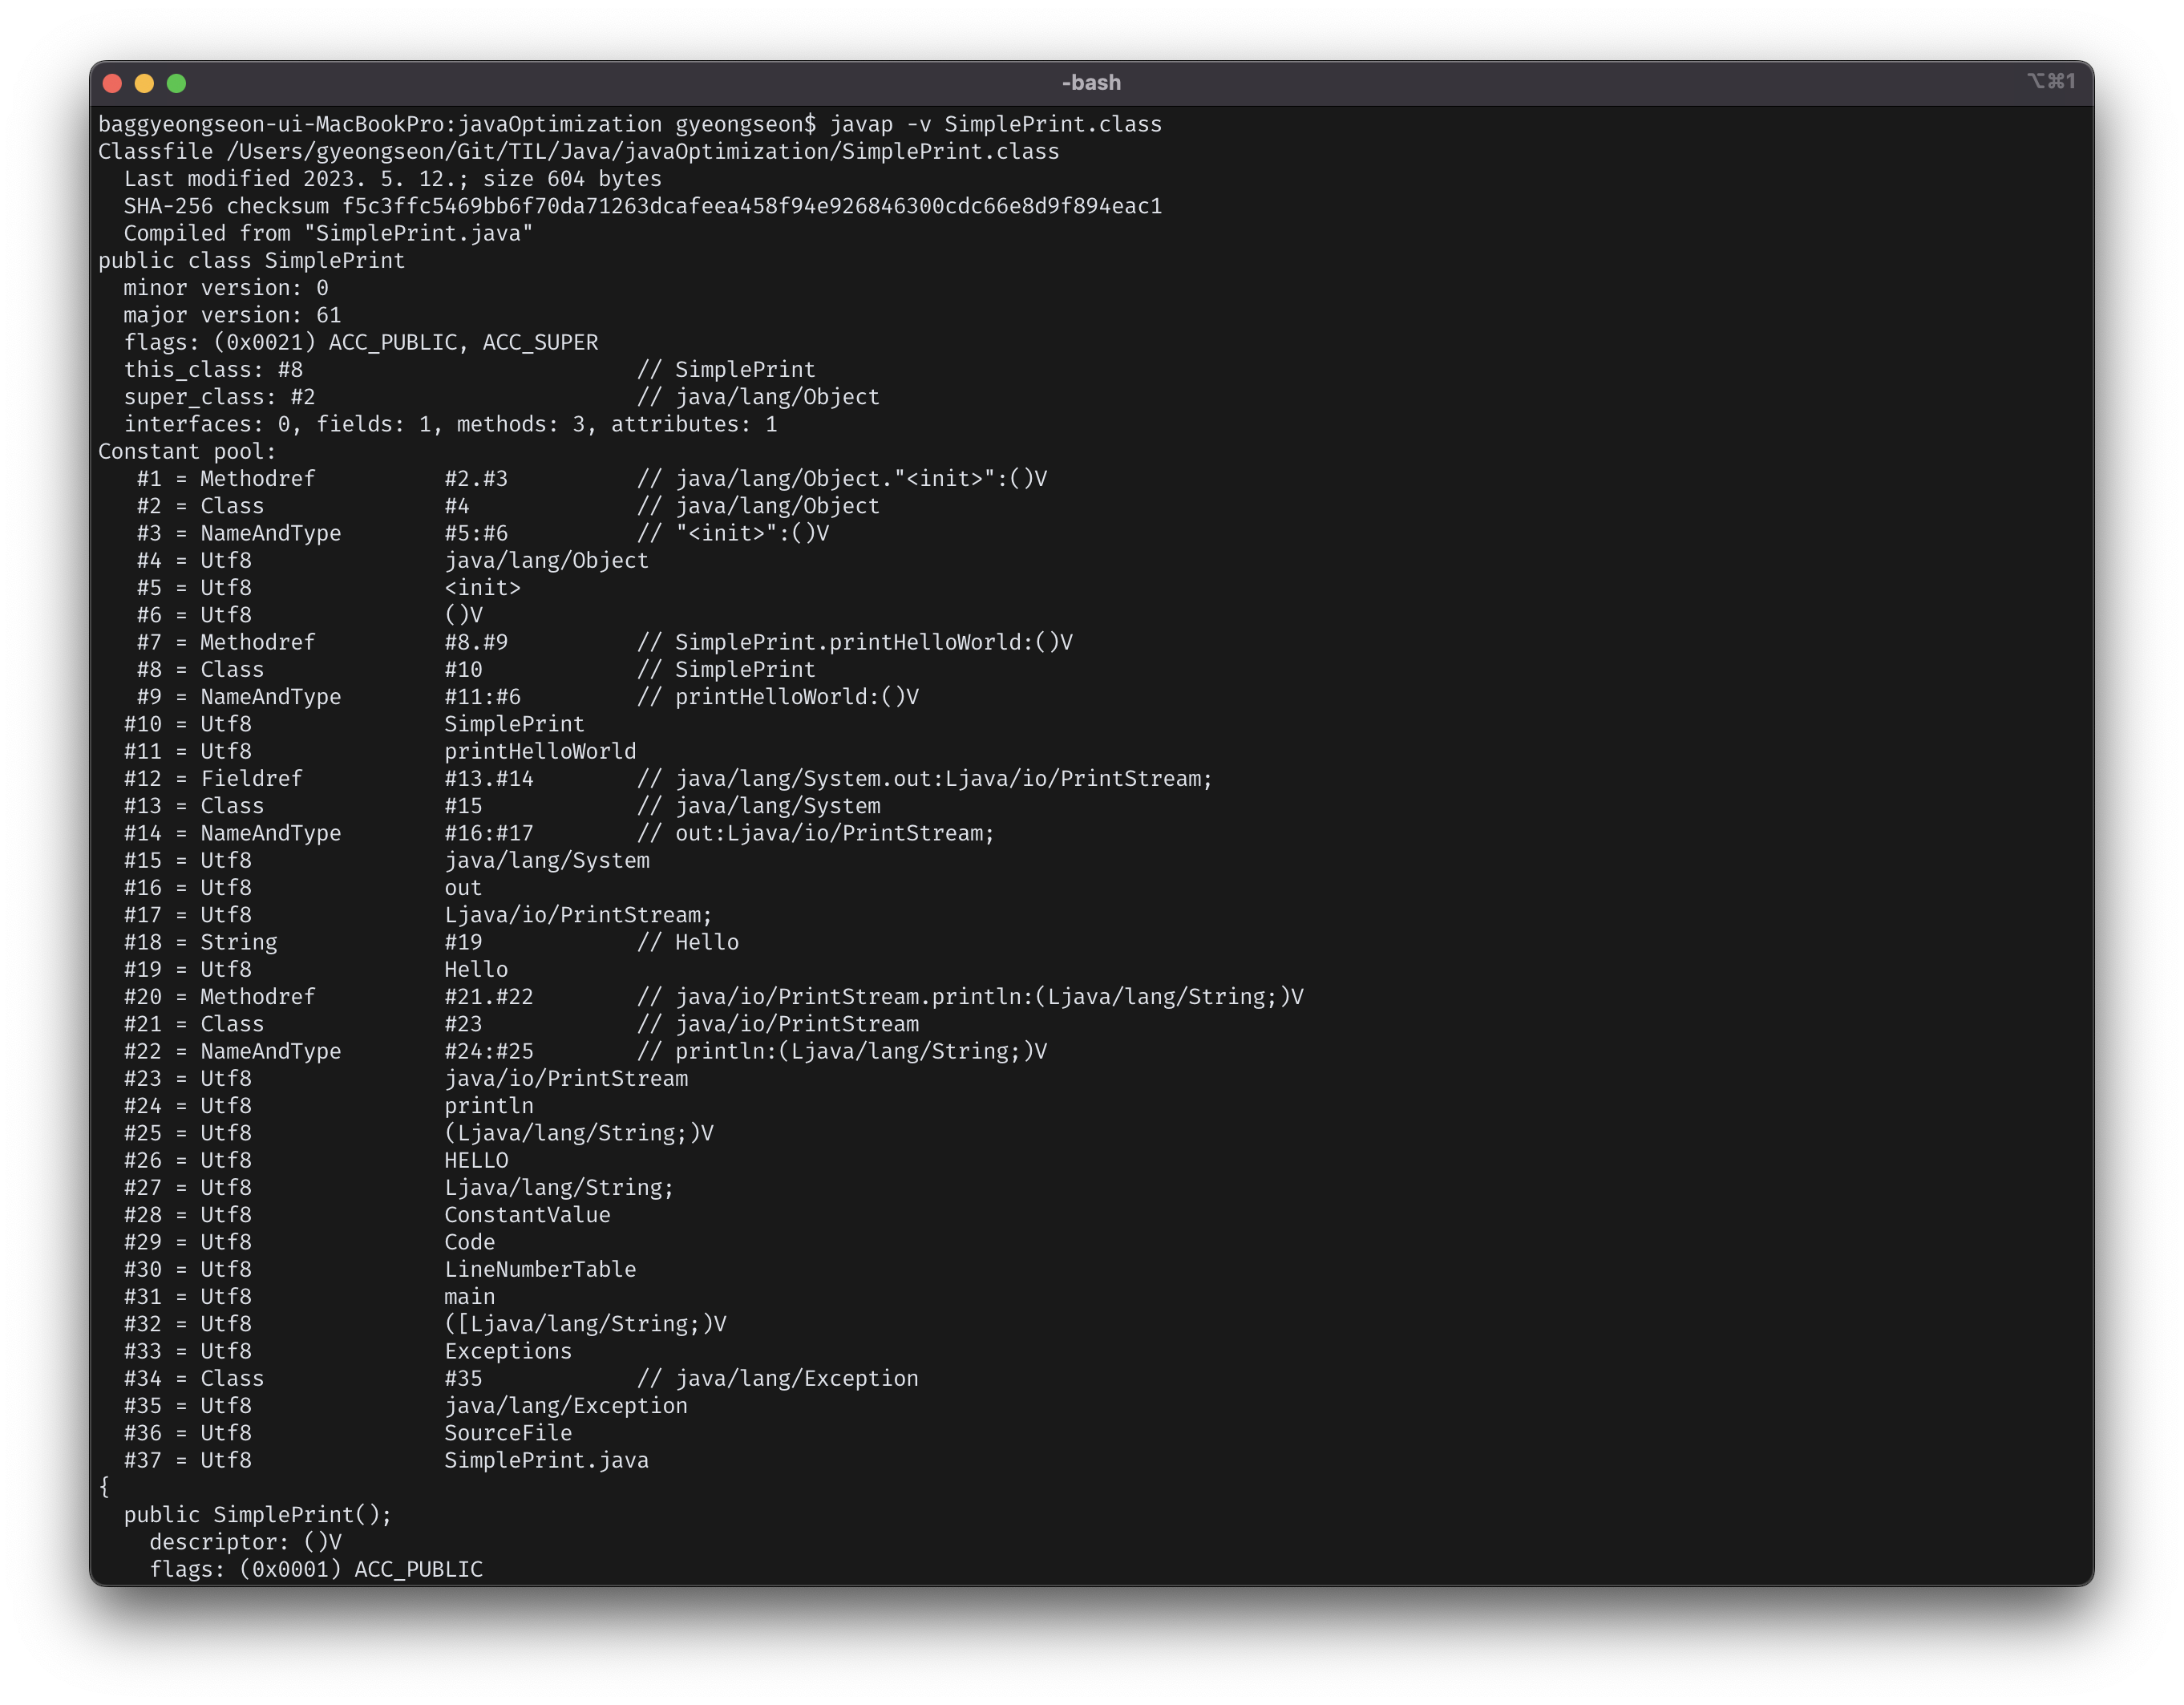
Task: Click entry #16 Utf8 out
Action: coord(302,888)
